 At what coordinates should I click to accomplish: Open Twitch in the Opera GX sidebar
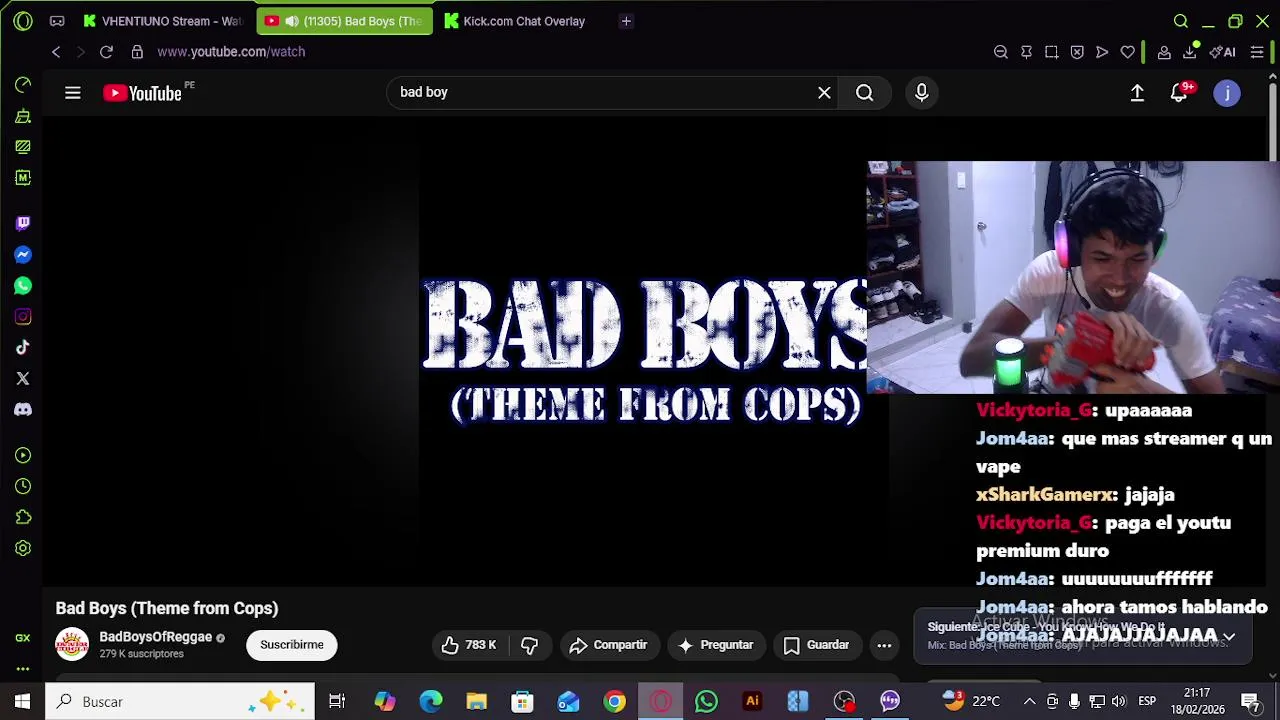(x=23, y=223)
